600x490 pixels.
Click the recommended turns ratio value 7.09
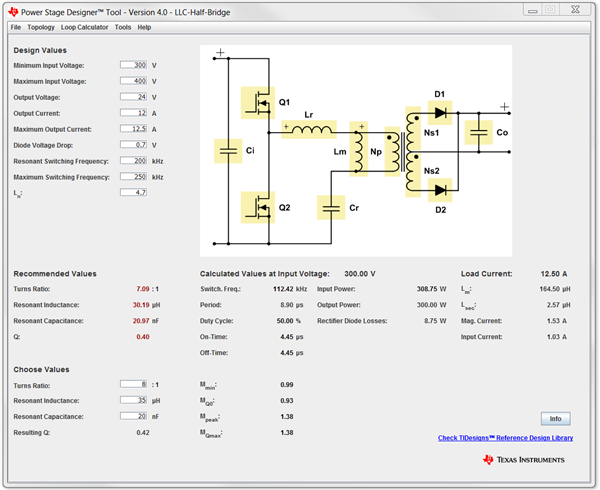[143, 289]
